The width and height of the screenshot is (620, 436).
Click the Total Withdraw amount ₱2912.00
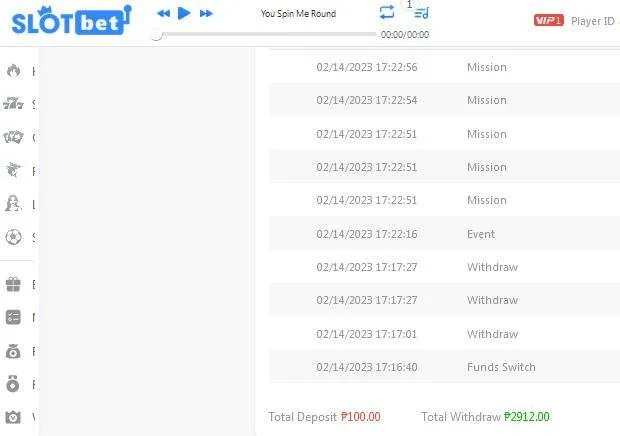(527, 417)
